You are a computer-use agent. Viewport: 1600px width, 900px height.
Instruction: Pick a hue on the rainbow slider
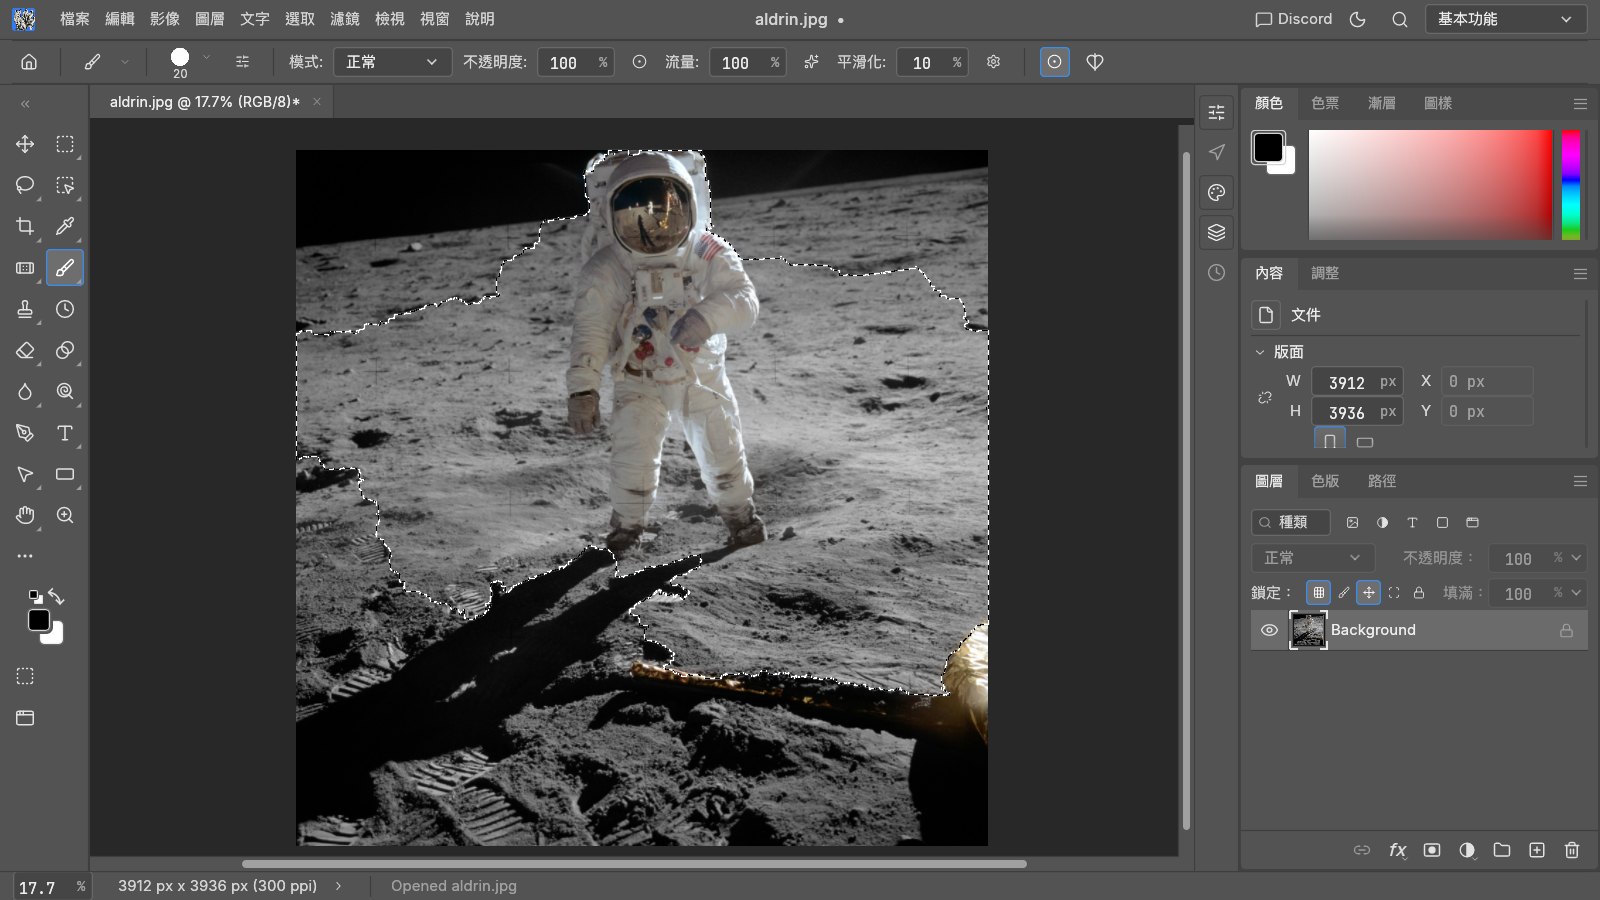1571,185
